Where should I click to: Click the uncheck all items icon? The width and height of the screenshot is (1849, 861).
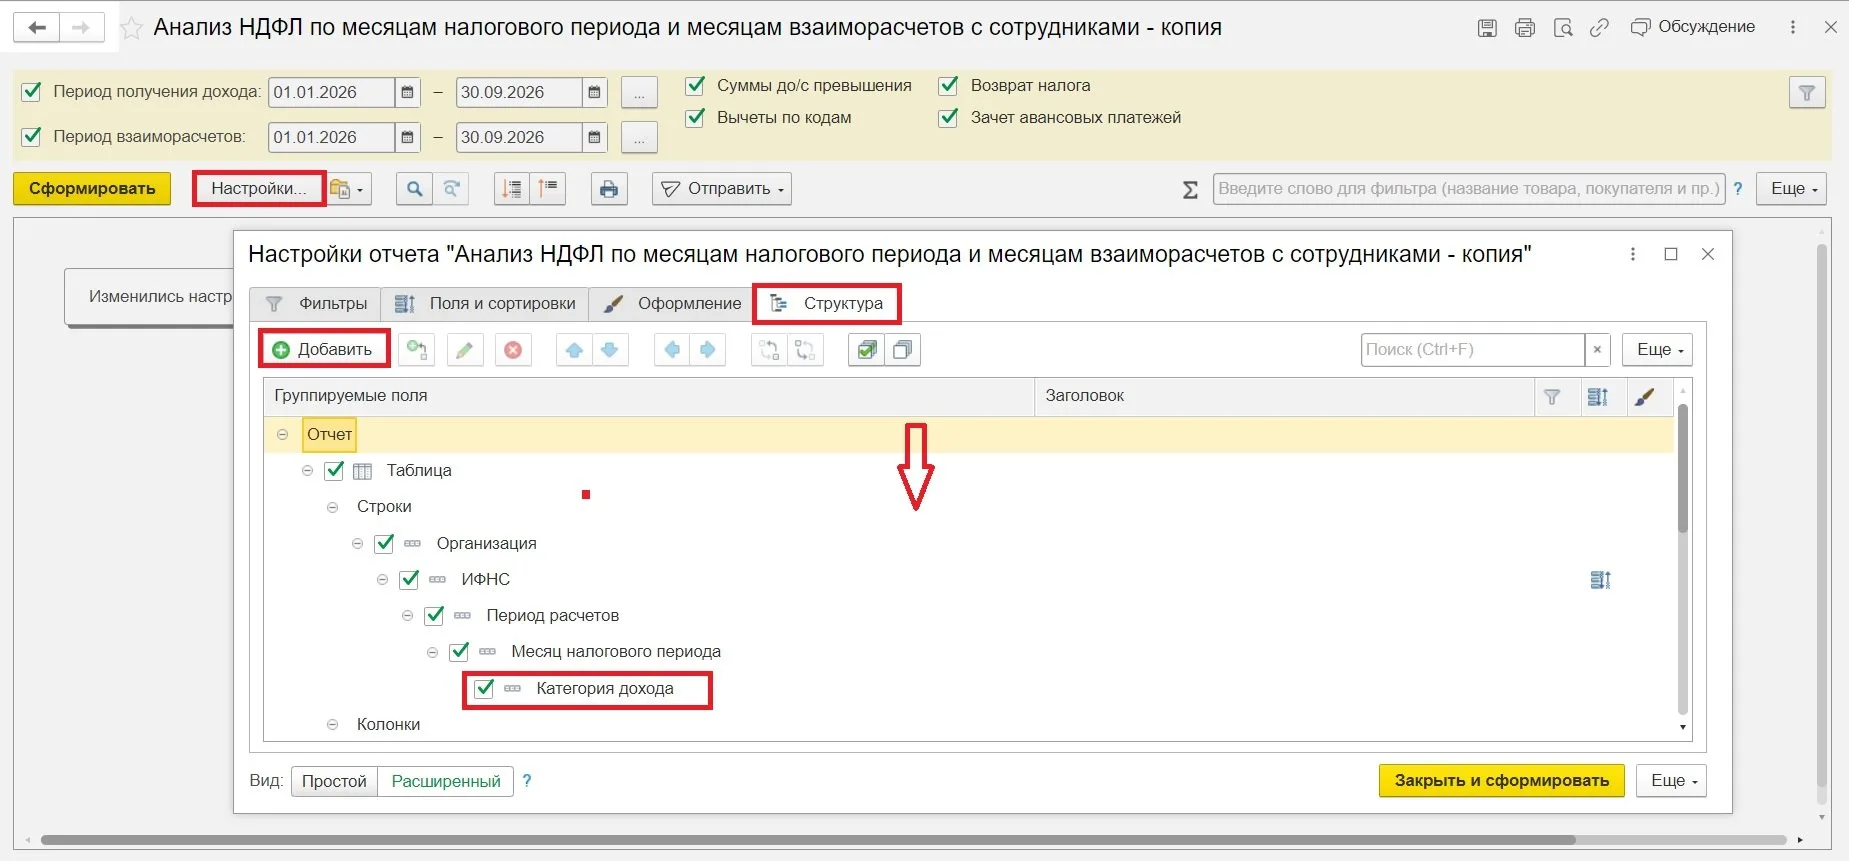tap(902, 350)
